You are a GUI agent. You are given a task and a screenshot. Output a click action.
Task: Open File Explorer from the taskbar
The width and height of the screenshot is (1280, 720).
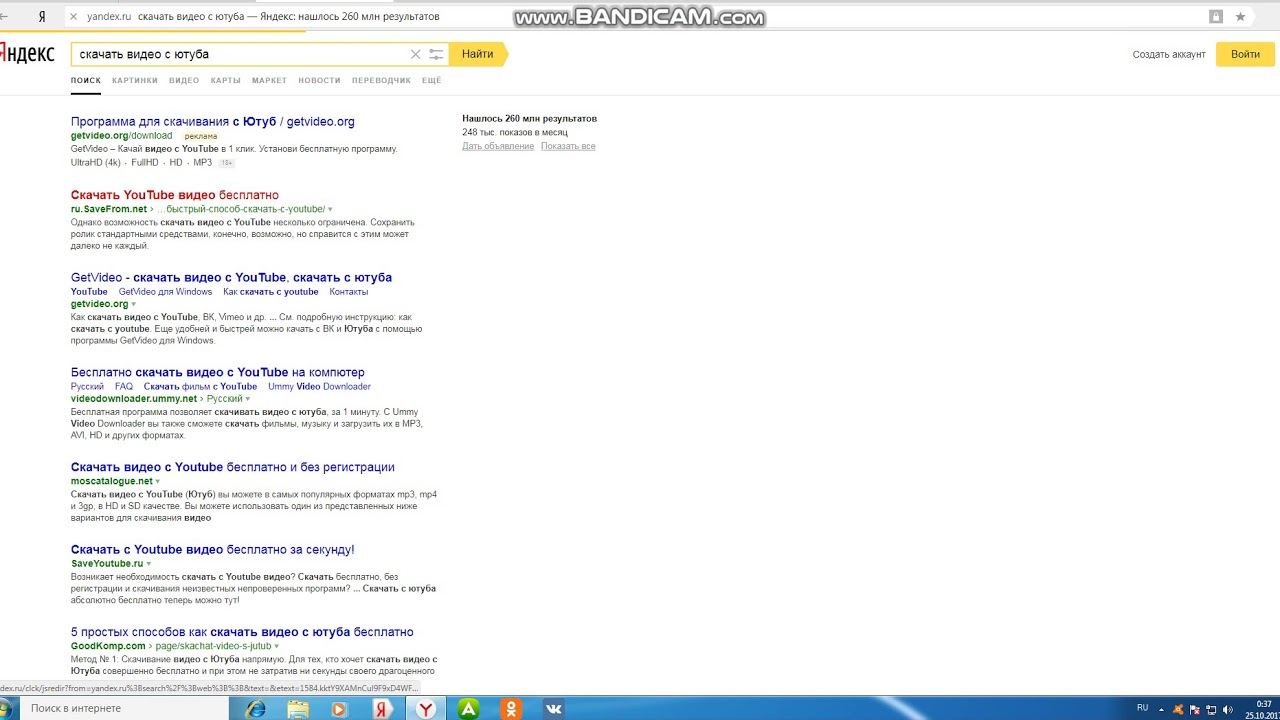[x=298, y=709]
